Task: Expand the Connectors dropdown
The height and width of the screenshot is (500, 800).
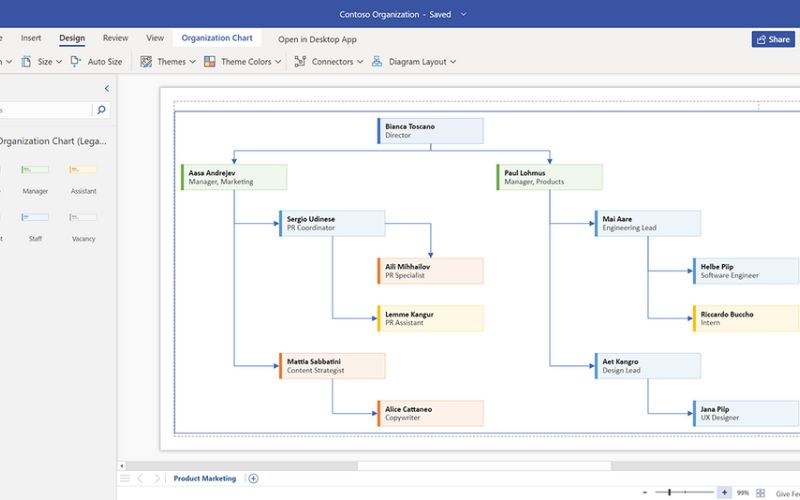Action: (x=360, y=62)
